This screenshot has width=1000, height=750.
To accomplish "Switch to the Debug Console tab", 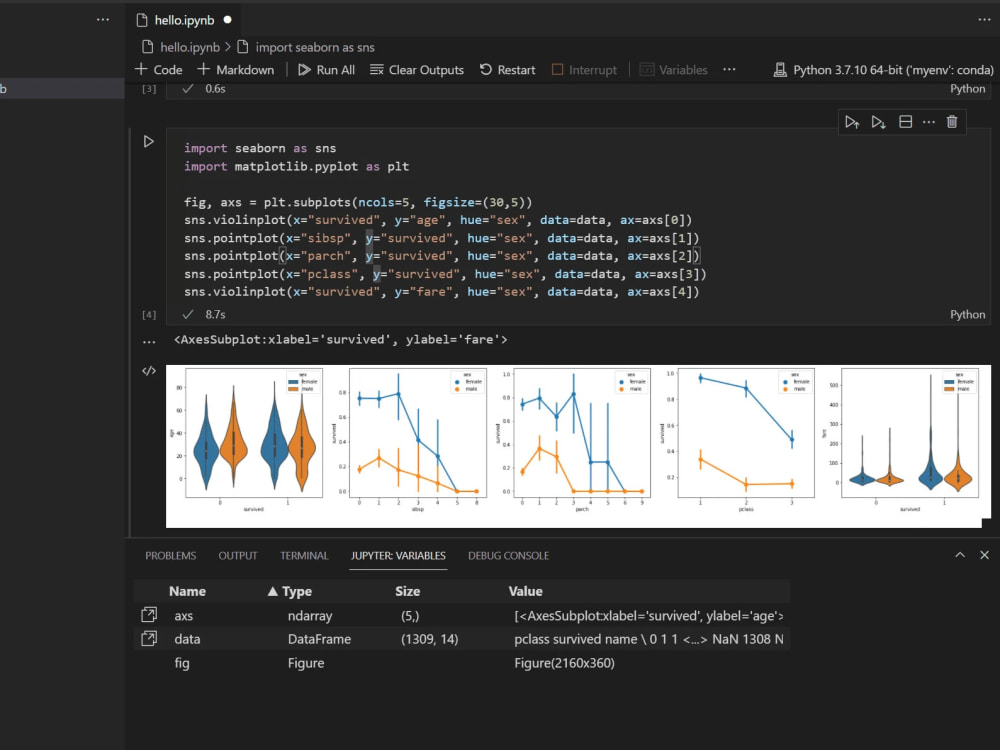I will (x=508, y=555).
